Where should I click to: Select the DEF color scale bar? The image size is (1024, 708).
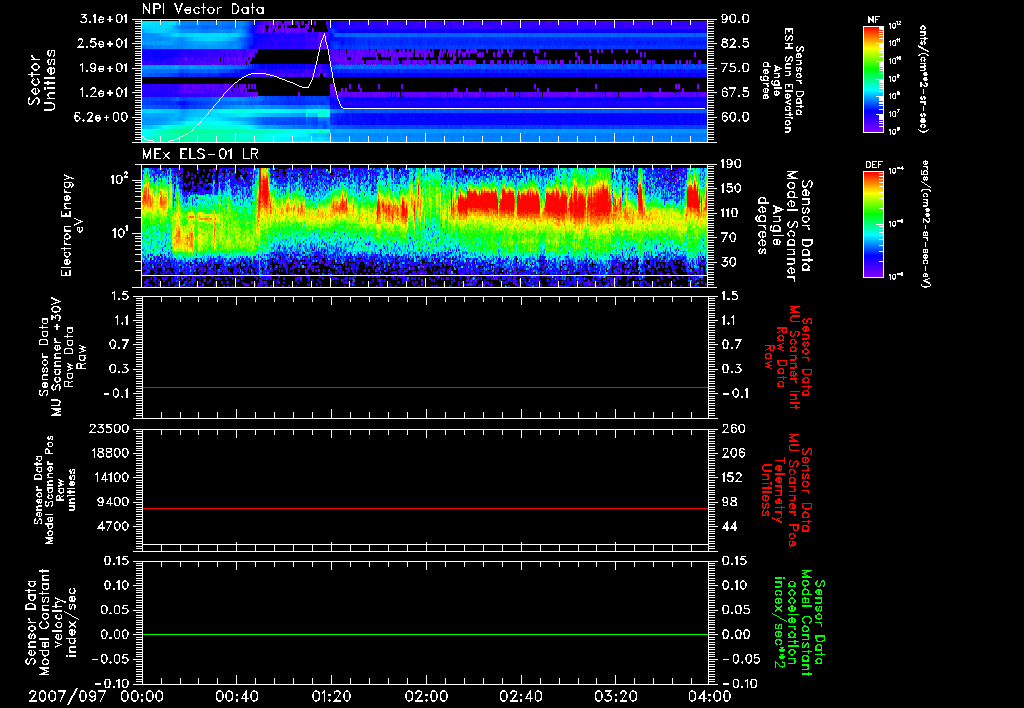point(873,225)
